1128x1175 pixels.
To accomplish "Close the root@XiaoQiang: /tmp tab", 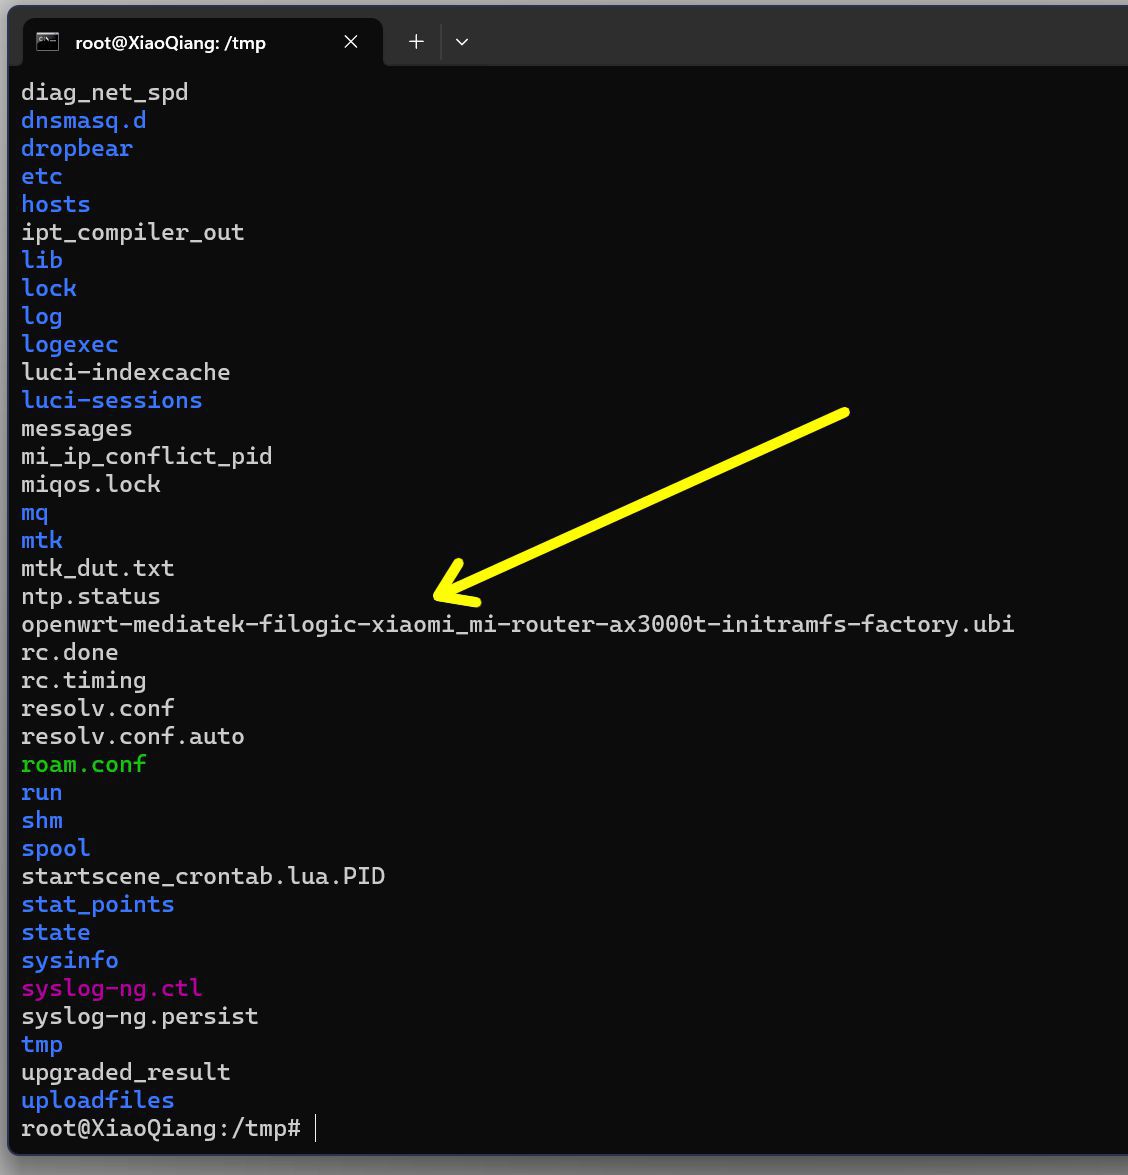I will (350, 42).
